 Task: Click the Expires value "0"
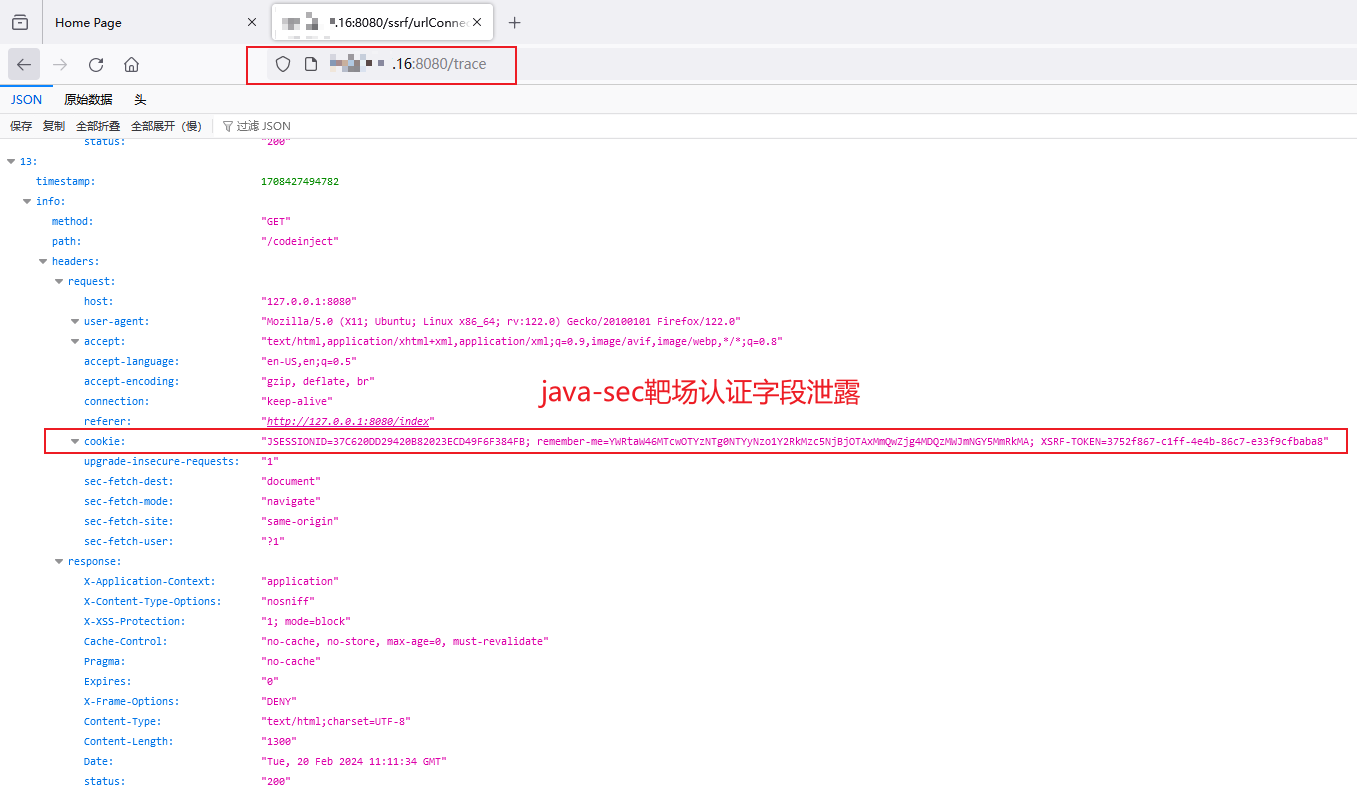tap(270, 681)
